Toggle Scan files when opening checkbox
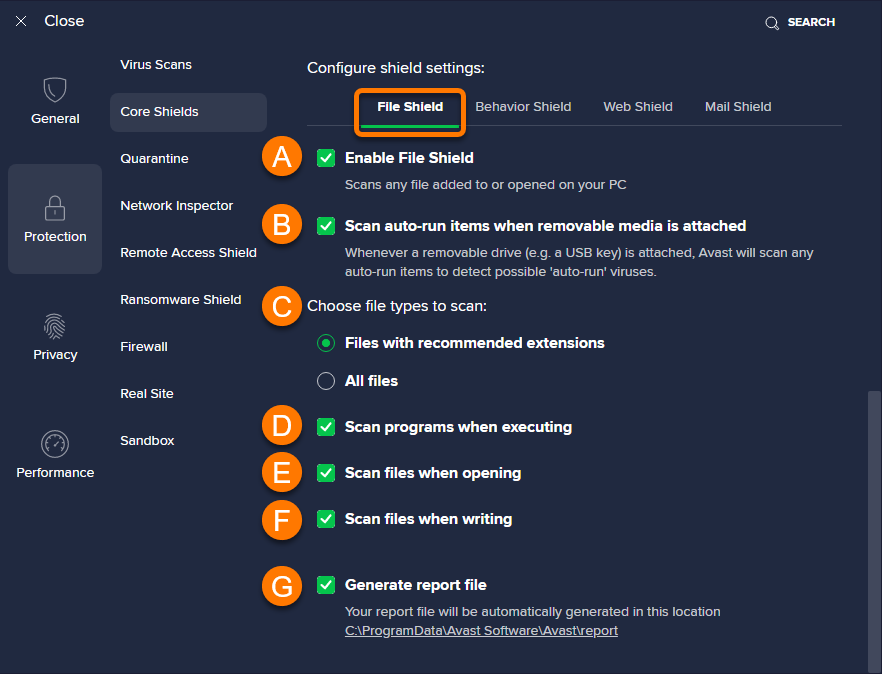The width and height of the screenshot is (882, 674). pyautogui.click(x=326, y=473)
